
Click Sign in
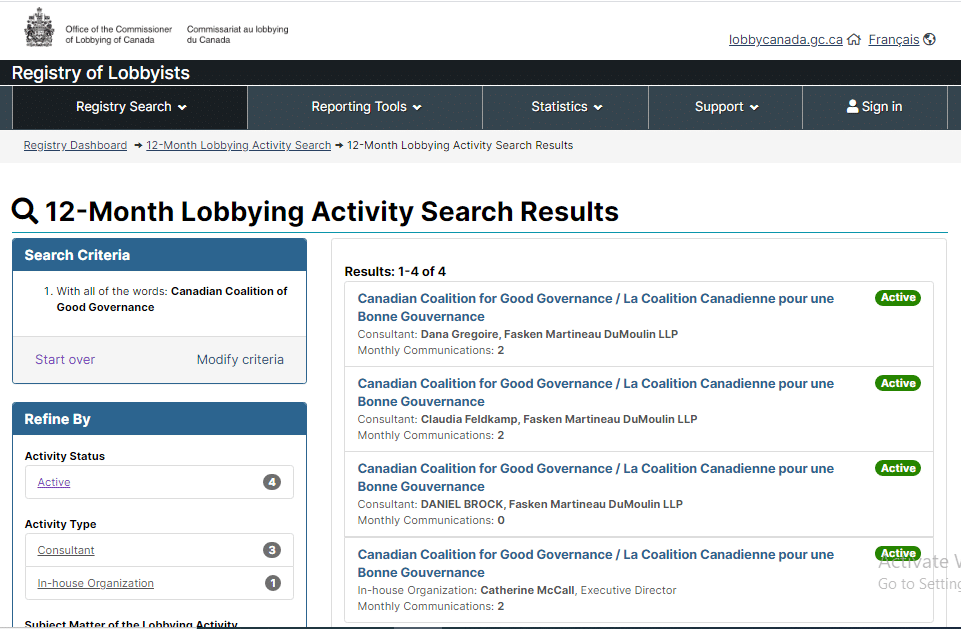click(x=875, y=107)
